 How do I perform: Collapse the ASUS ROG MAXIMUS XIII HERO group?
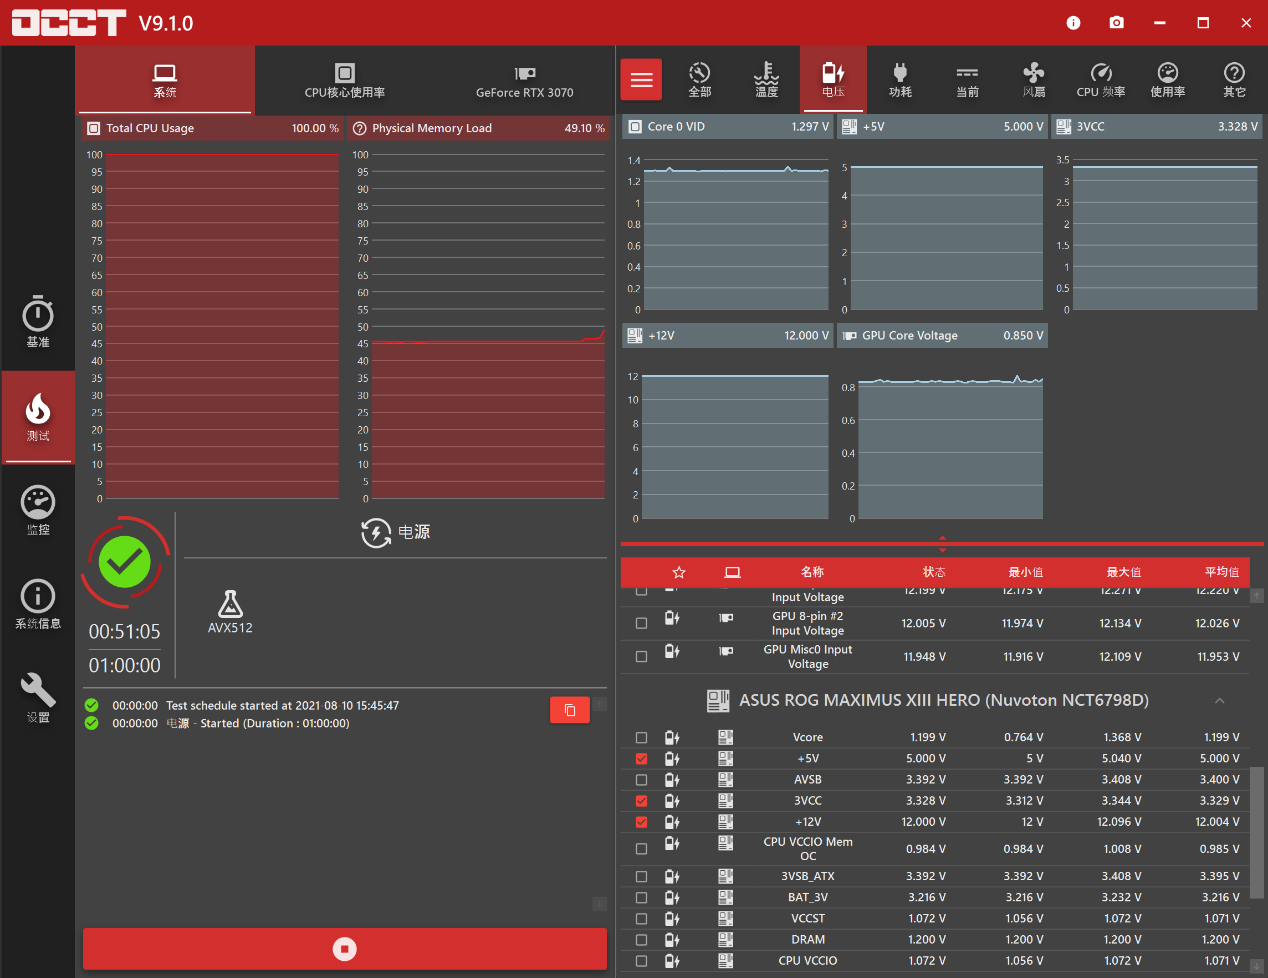click(1219, 701)
